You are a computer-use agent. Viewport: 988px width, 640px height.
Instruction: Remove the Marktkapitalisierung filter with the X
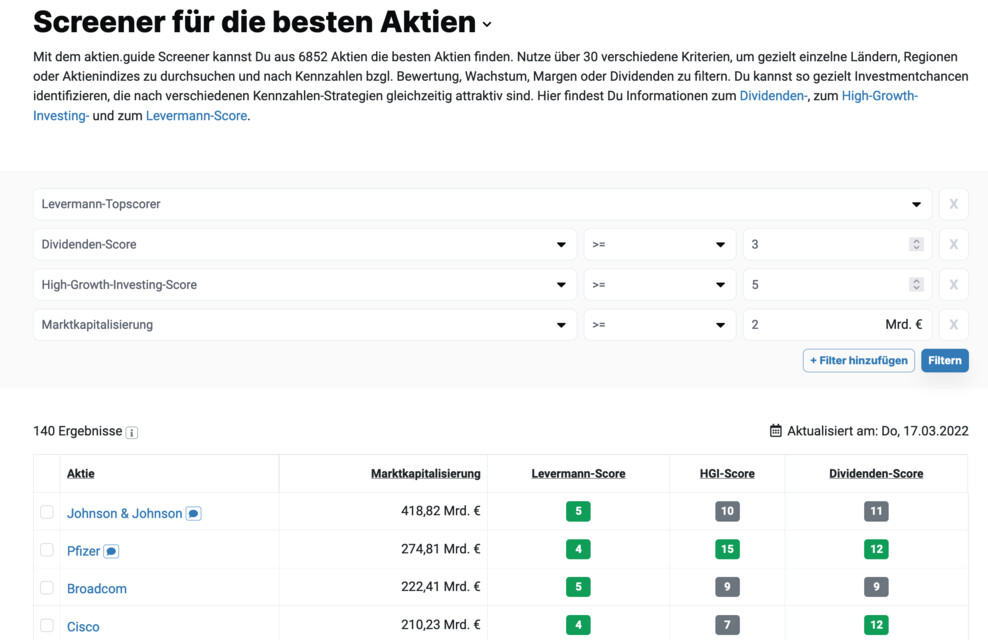coord(953,324)
